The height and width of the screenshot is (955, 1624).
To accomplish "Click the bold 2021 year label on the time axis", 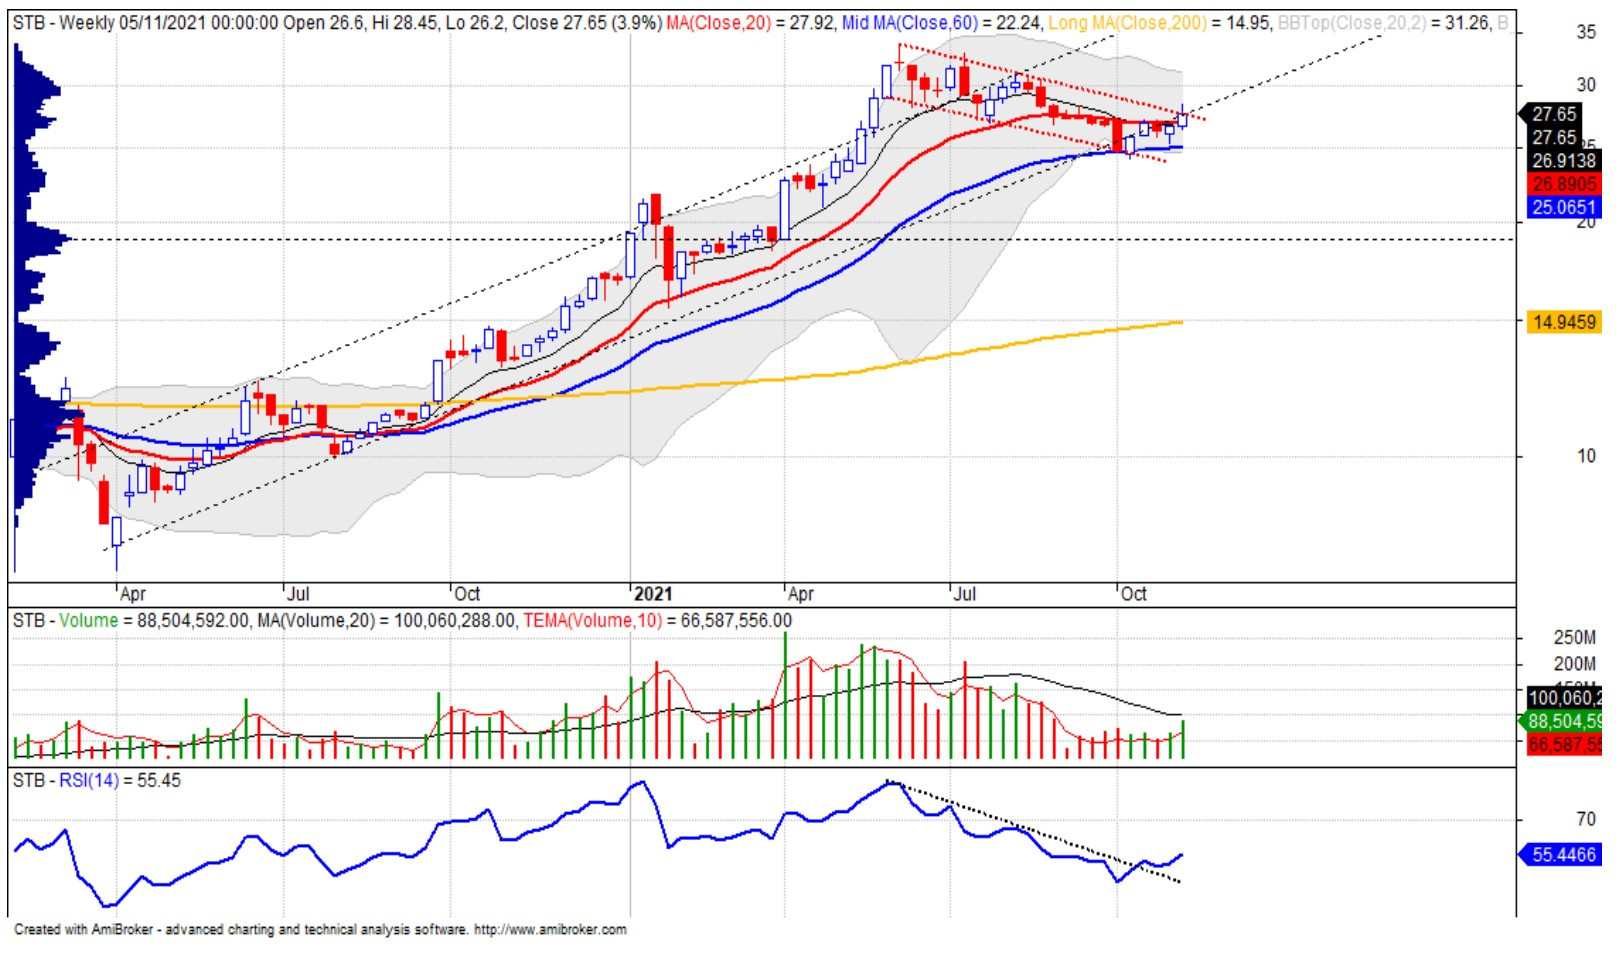I will [x=653, y=594].
